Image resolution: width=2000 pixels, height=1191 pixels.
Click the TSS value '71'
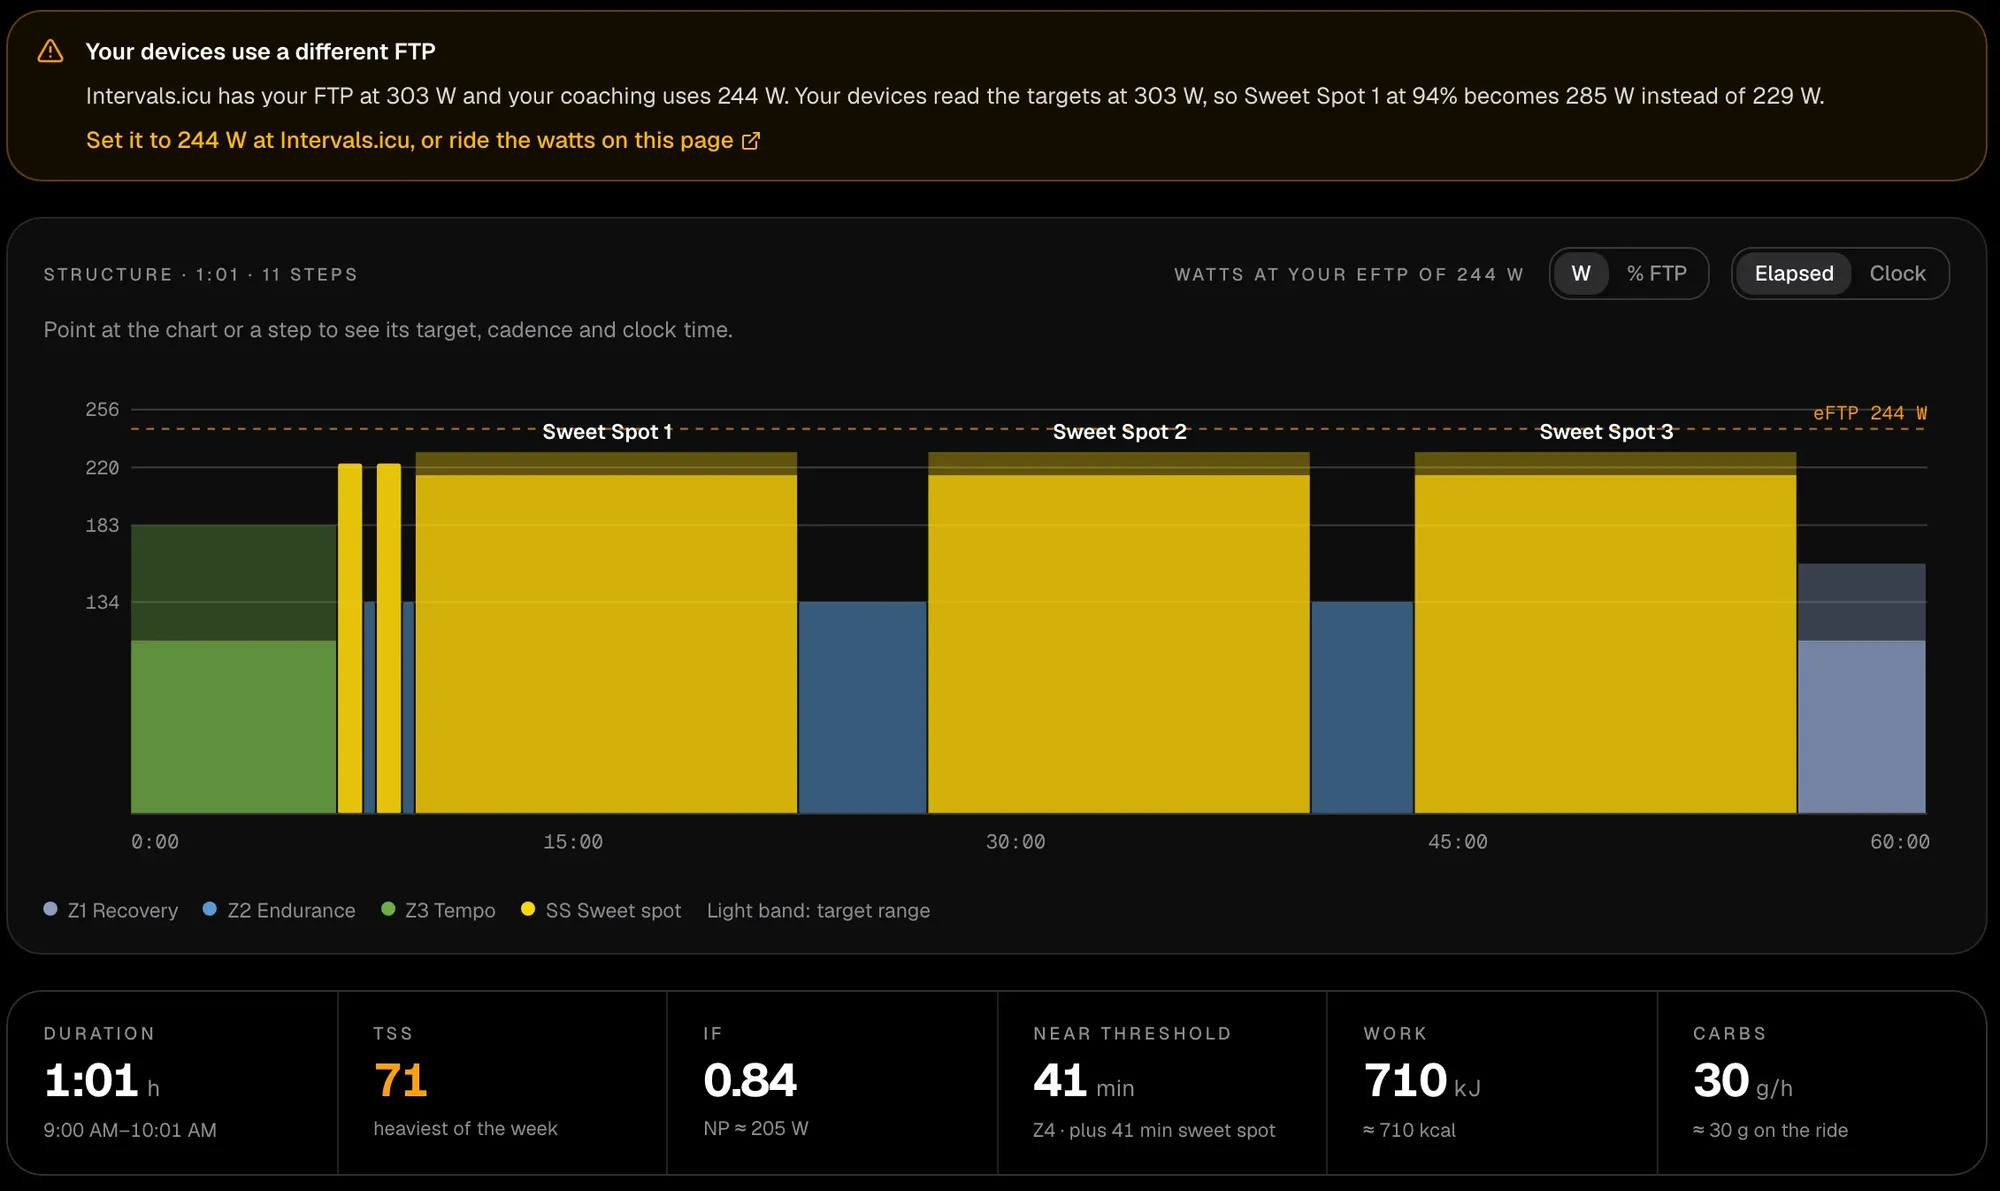pyautogui.click(x=400, y=1081)
